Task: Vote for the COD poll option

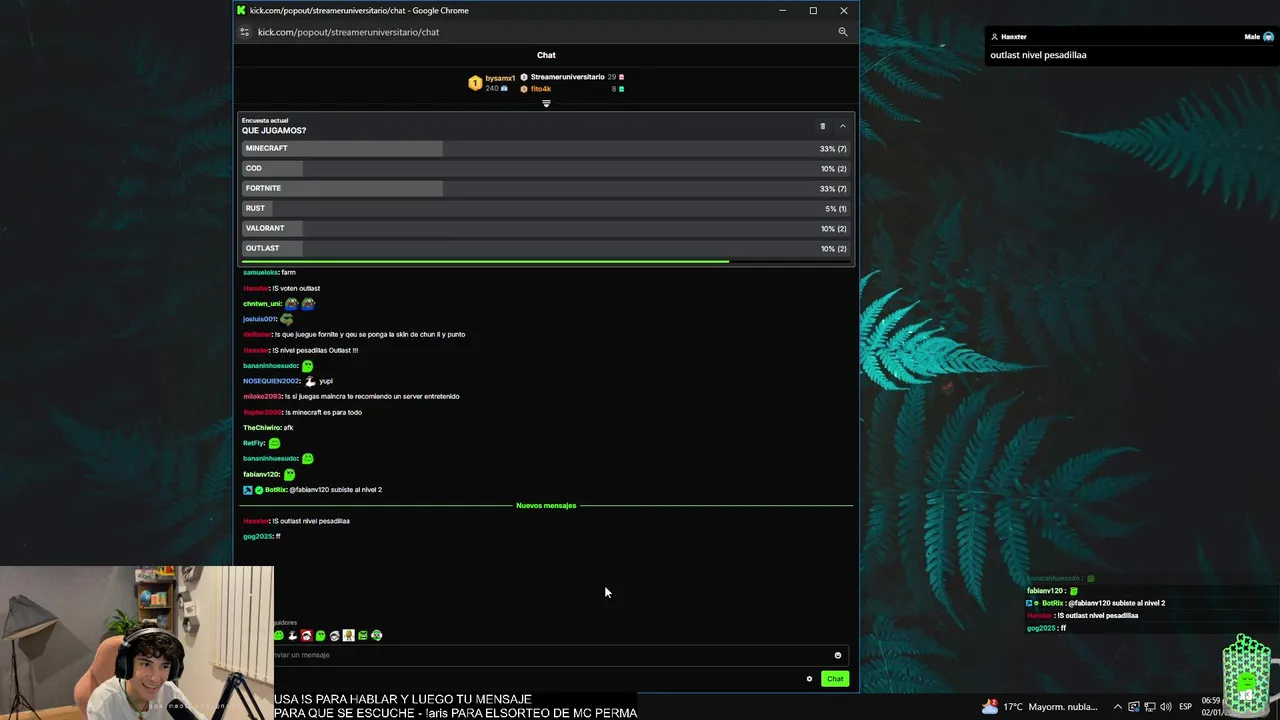Action: (x=546, y=168)
